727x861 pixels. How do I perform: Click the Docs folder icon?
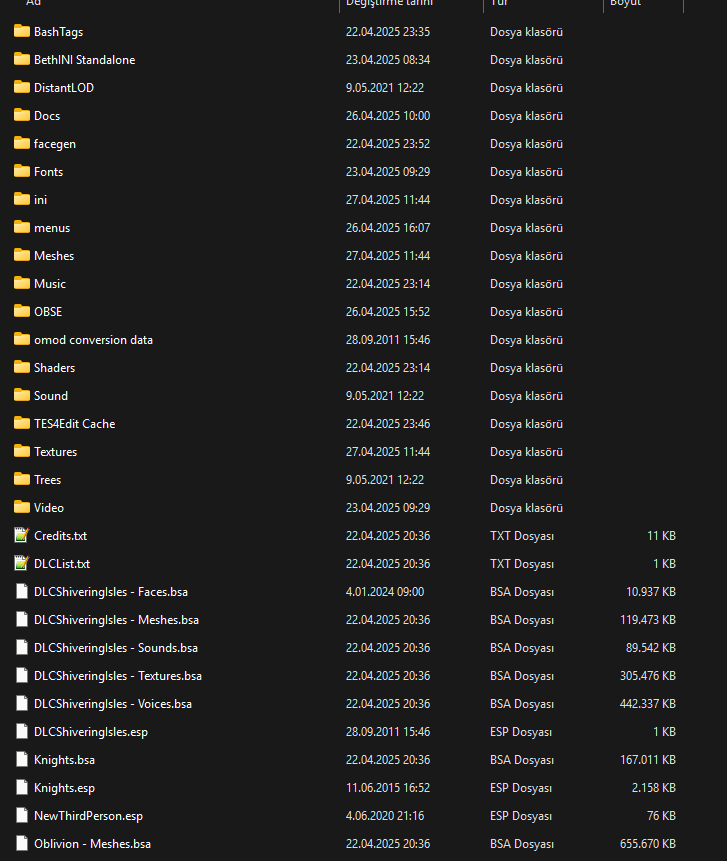point(22,115)
